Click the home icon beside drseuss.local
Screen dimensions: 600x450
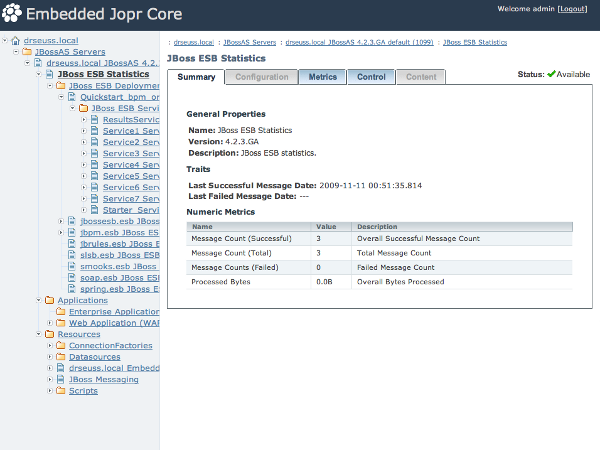(16, 41)
